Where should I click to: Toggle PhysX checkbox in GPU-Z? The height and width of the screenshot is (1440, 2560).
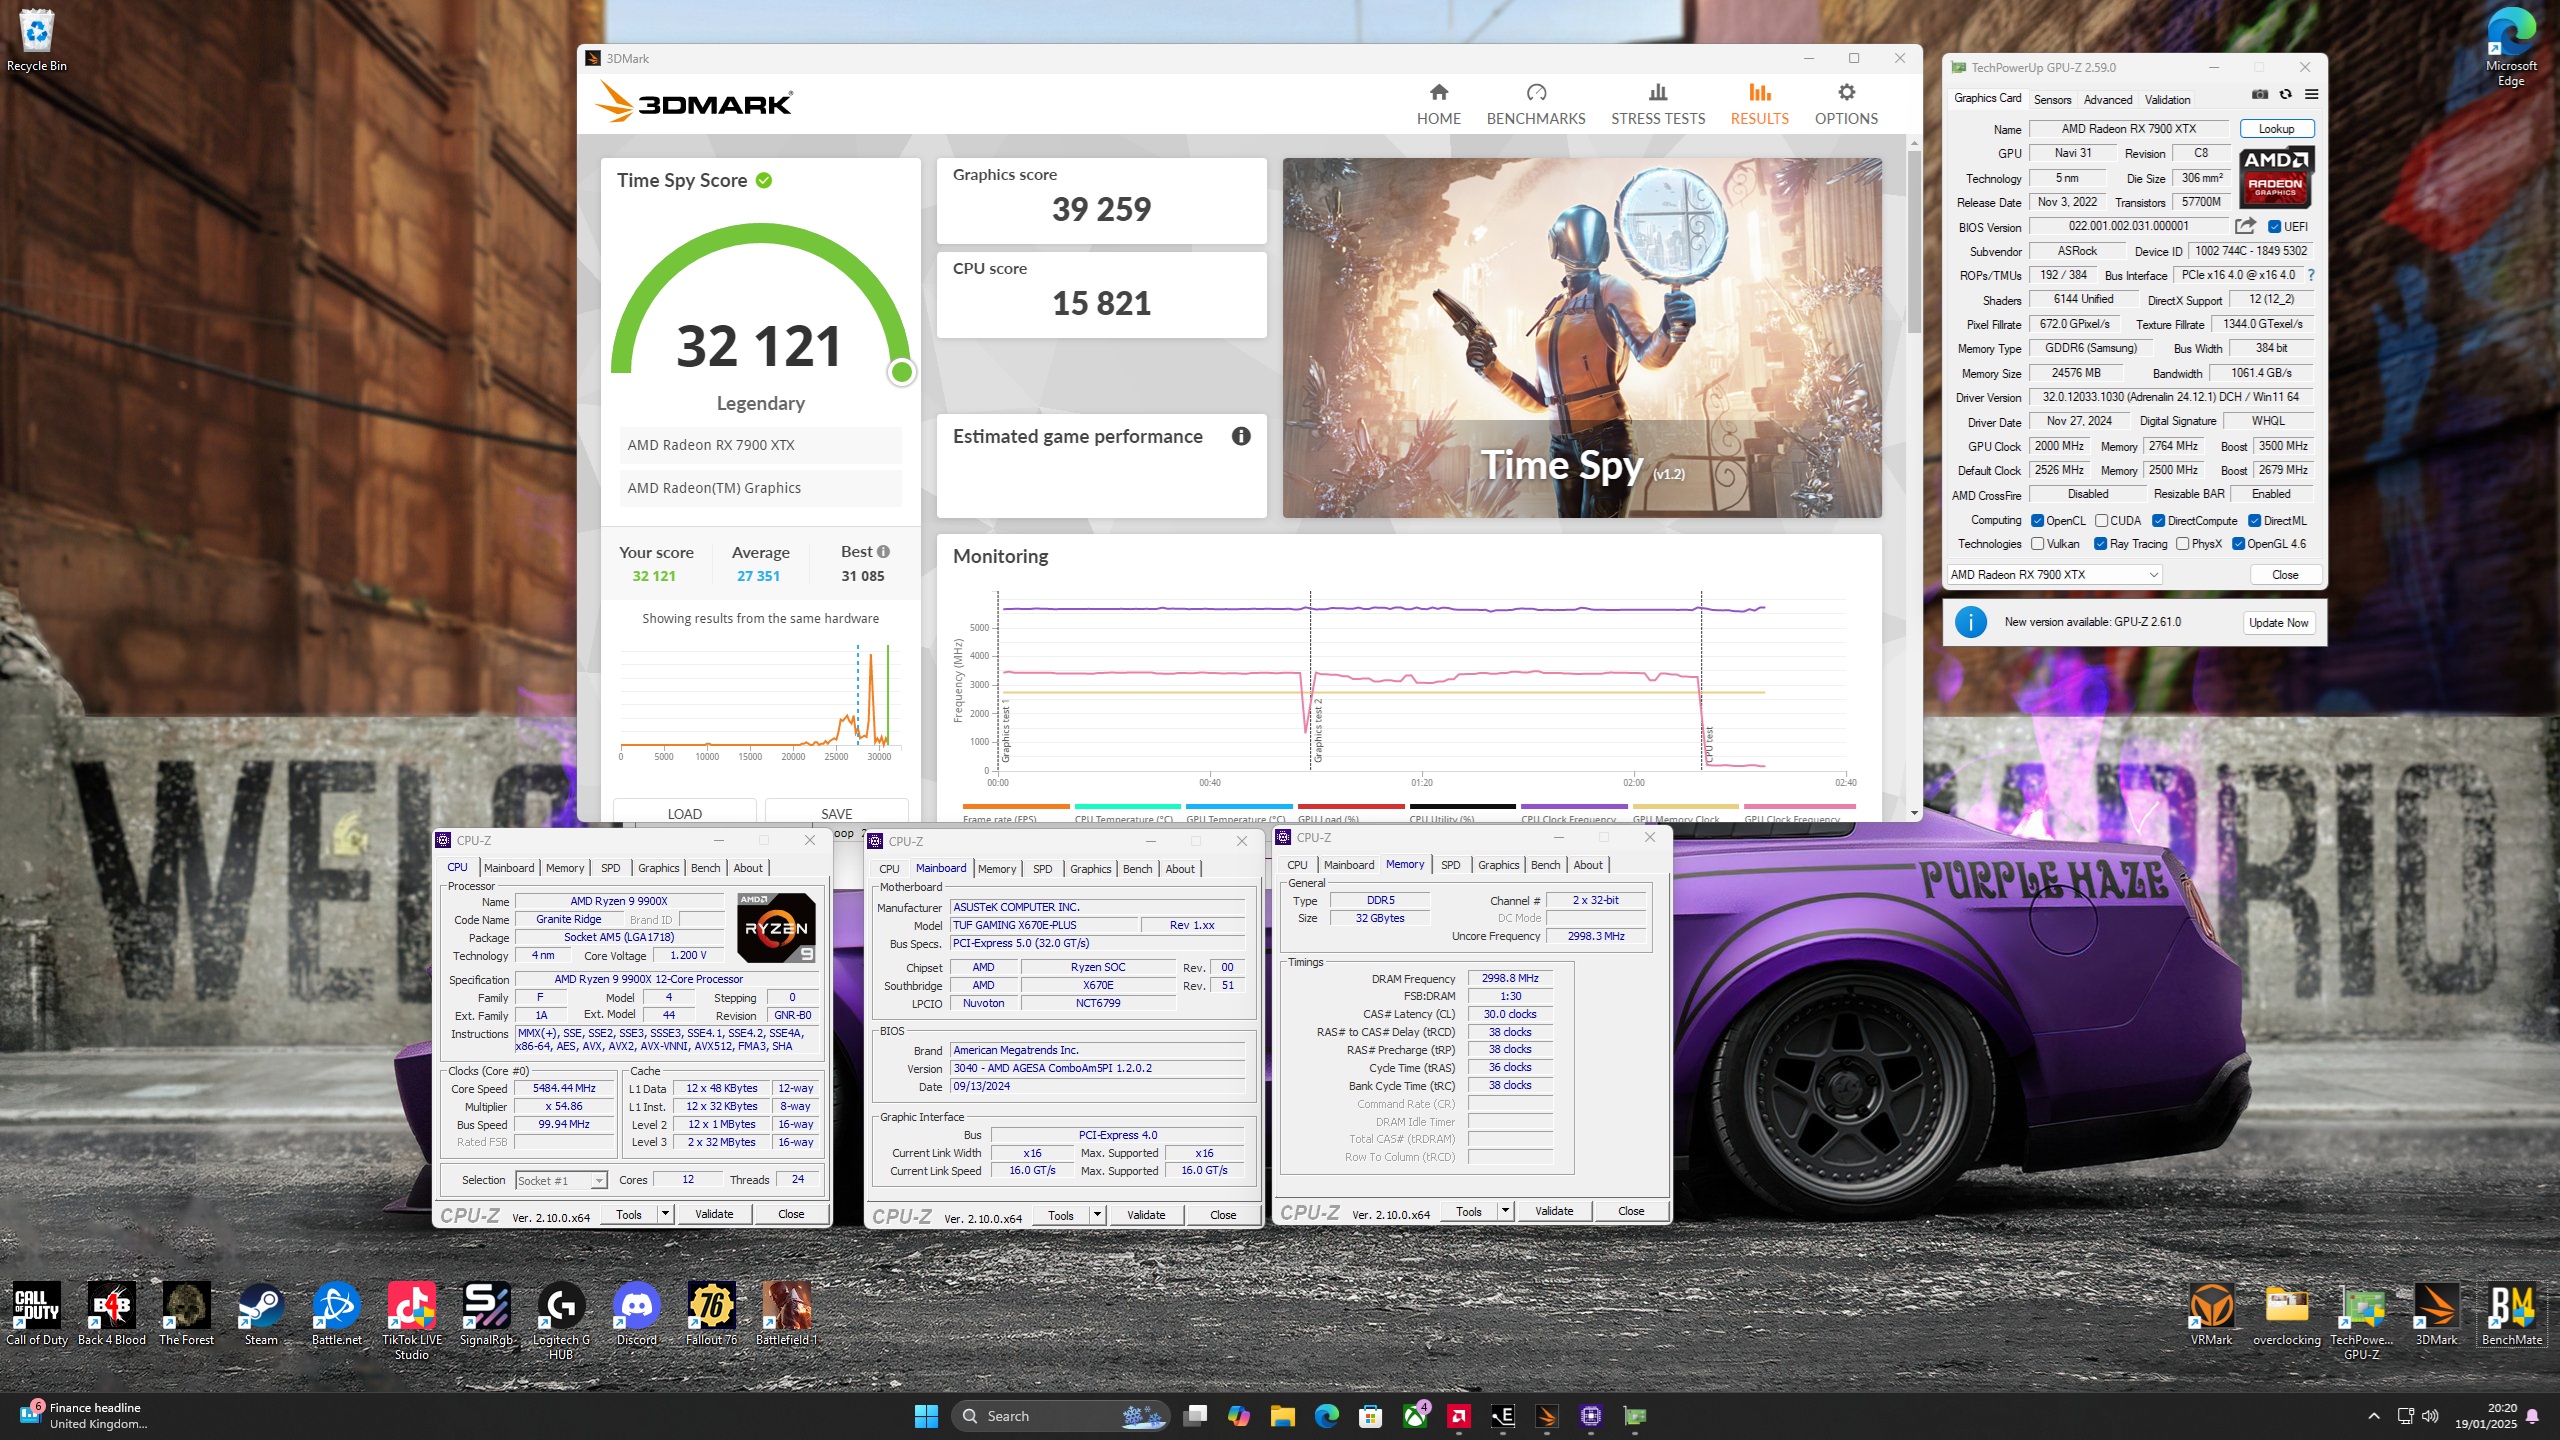pos(2182,544)
